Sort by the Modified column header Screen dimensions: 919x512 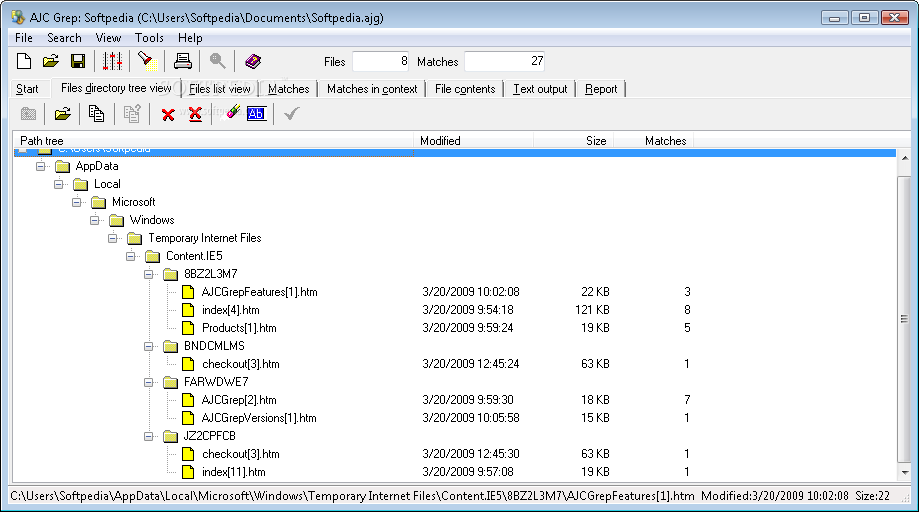473,141
